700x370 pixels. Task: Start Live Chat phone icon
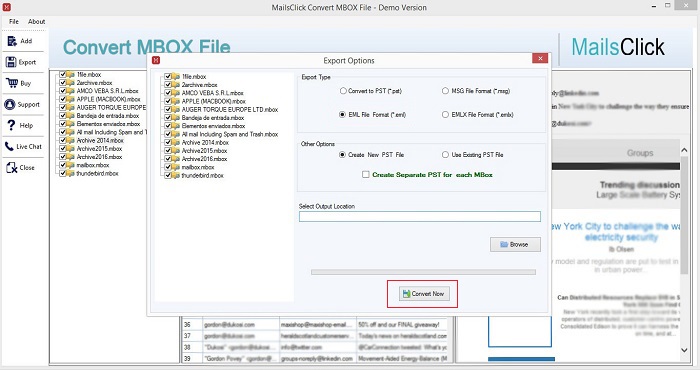point(9,146)
